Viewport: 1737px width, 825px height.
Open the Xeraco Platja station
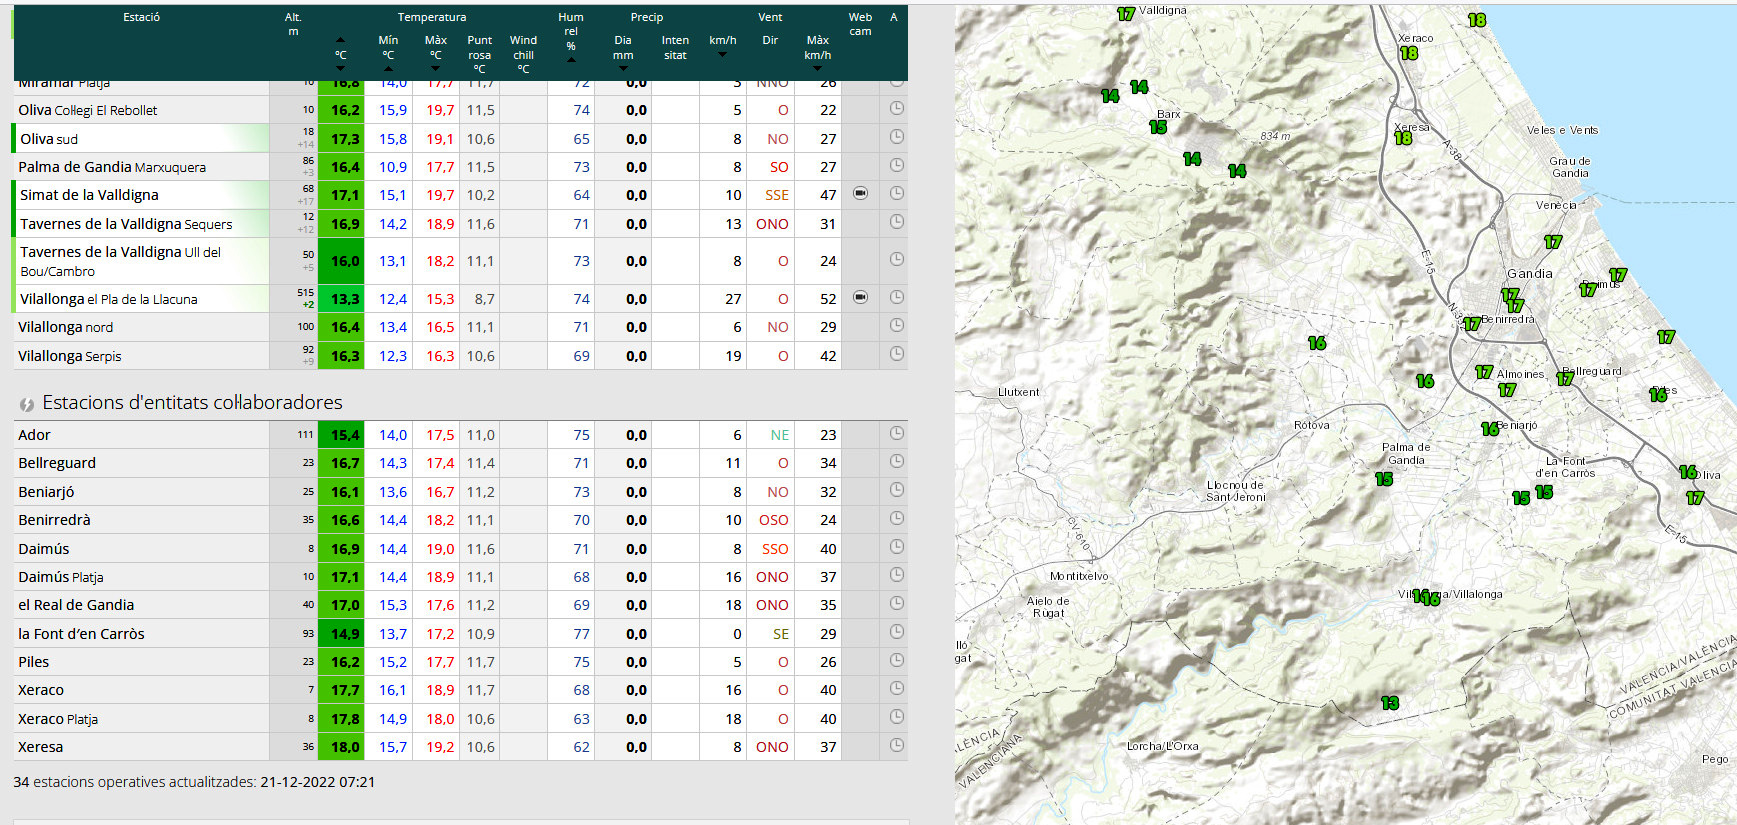58,719
